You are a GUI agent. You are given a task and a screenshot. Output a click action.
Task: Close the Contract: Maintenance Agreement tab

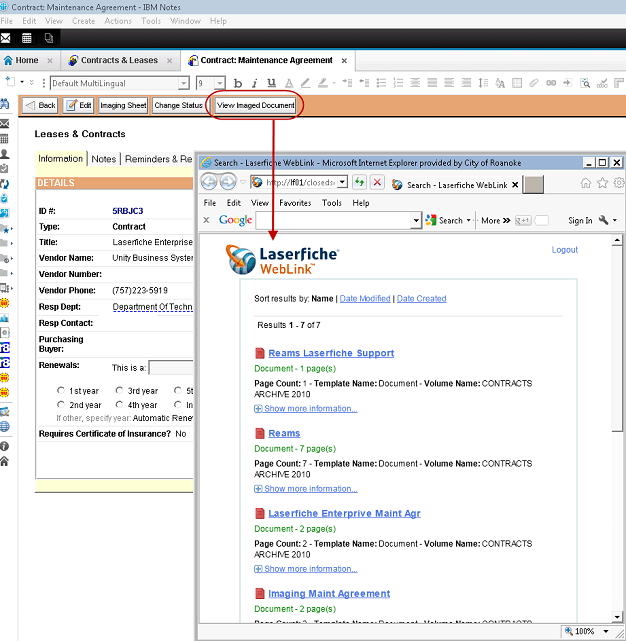click(x=344, y=61)
